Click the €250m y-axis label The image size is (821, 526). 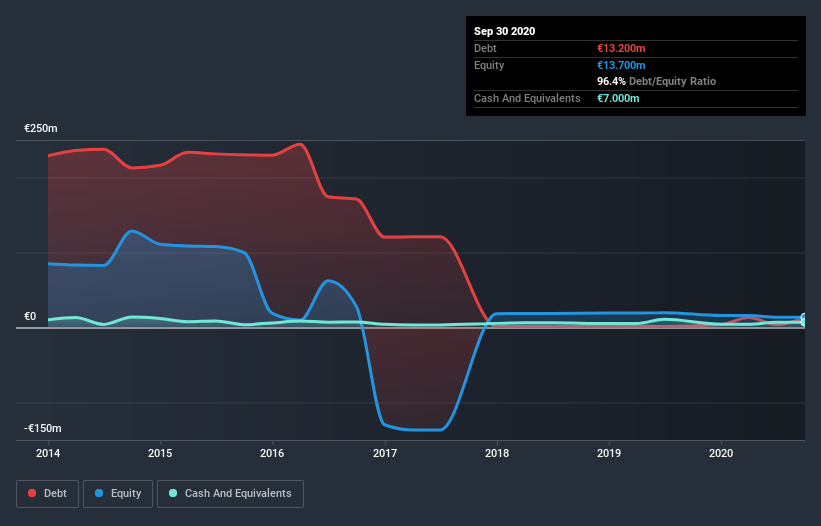[41, 128]
